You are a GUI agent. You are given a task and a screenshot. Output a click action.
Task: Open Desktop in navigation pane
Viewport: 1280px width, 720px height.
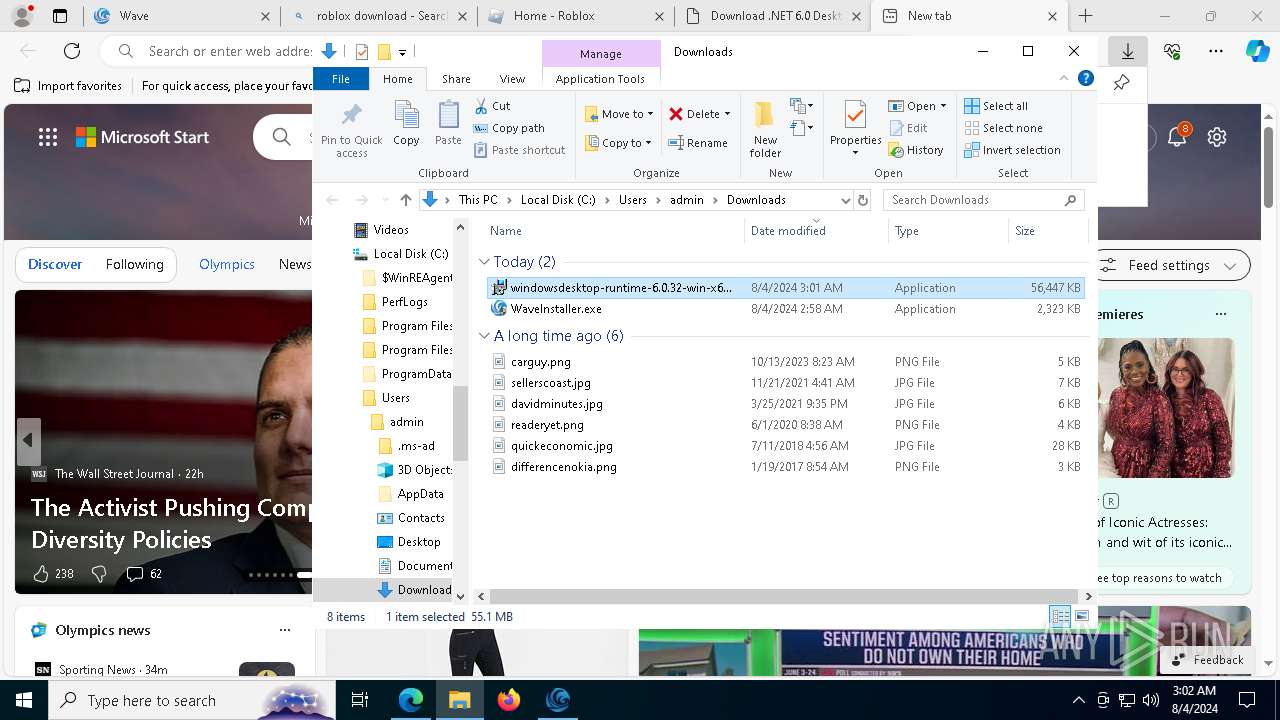point(408,542)
